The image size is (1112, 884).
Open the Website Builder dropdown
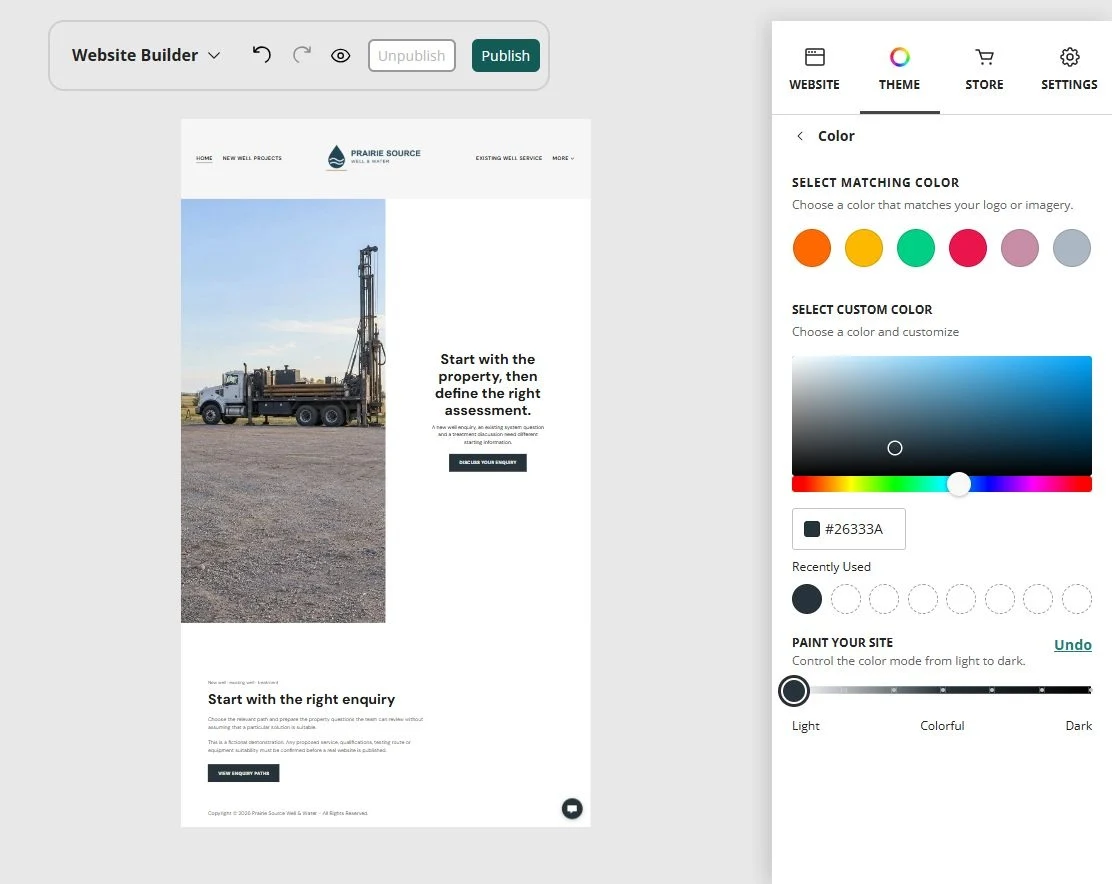coord(146,55)
